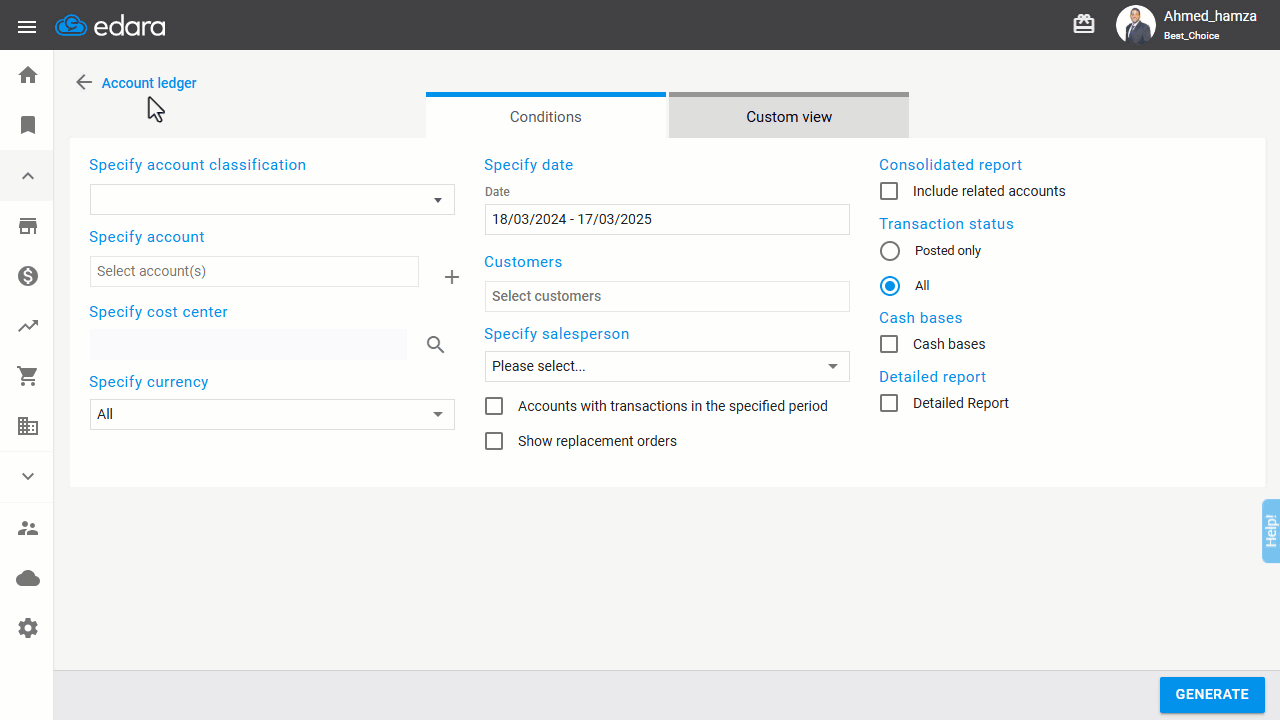Open the Help! side tab
The image size is (1280, 720).
tap(1271, 531)
